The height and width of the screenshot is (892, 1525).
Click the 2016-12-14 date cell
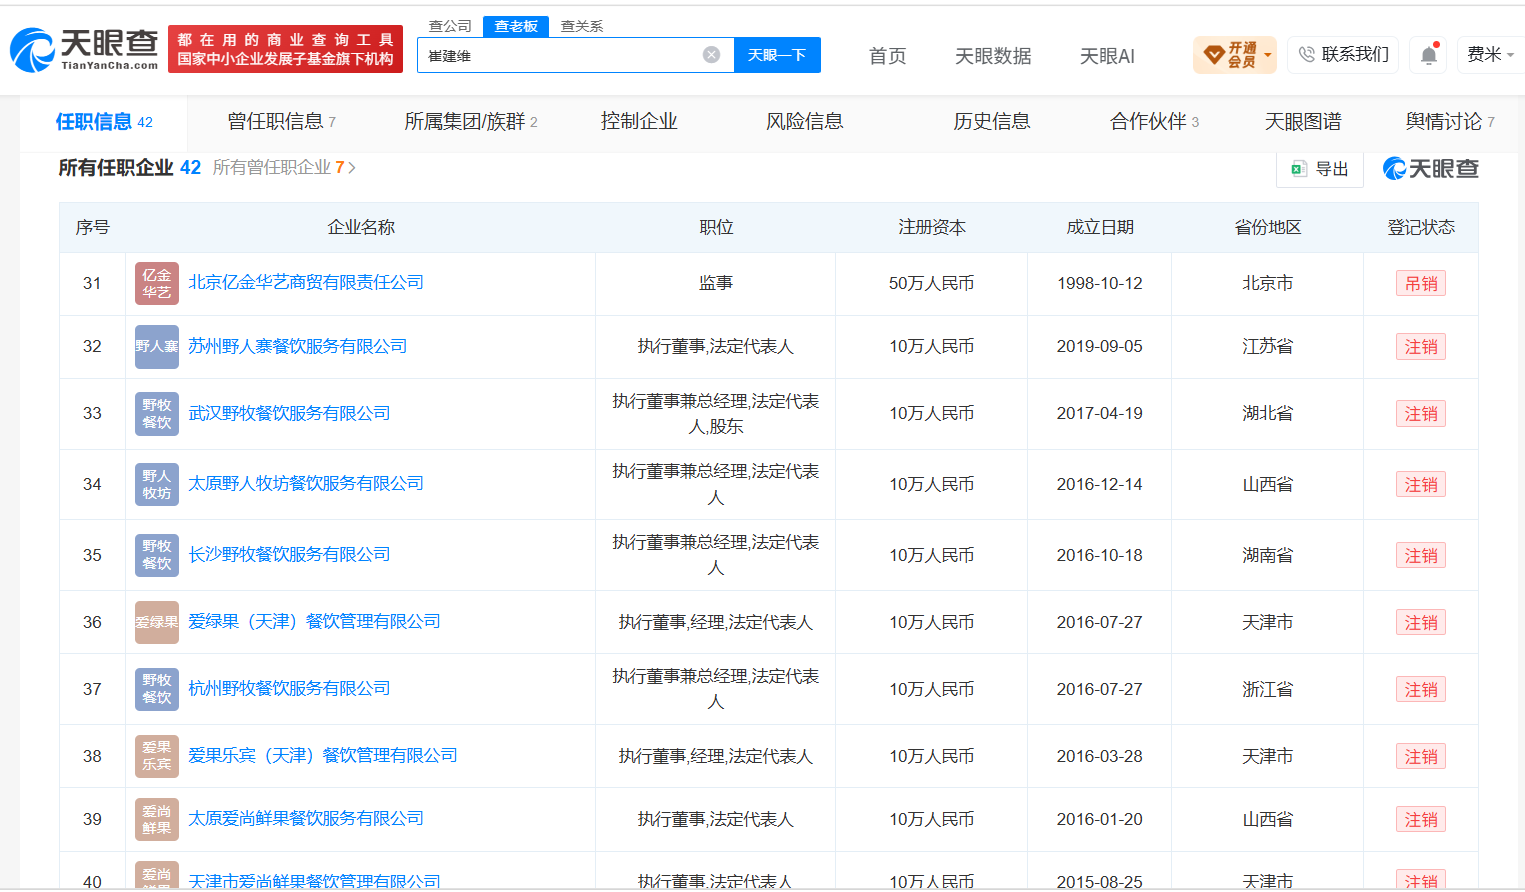[x=1100, y=485]
